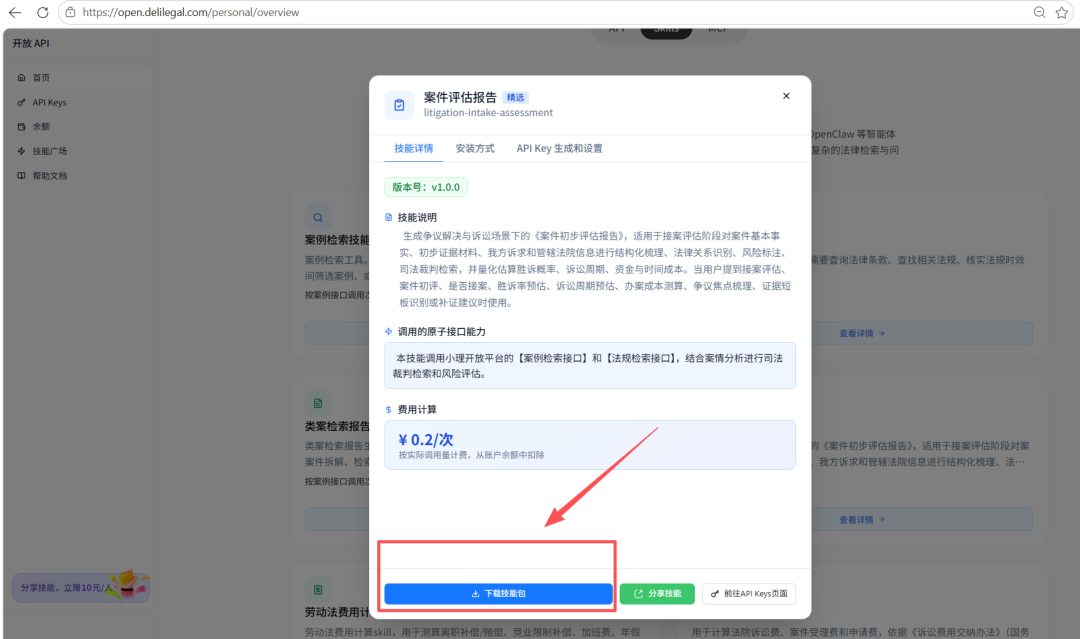Reload the page with refresh icon
The width and height of the screenshot is (1080, 639).
coord(43,12)
